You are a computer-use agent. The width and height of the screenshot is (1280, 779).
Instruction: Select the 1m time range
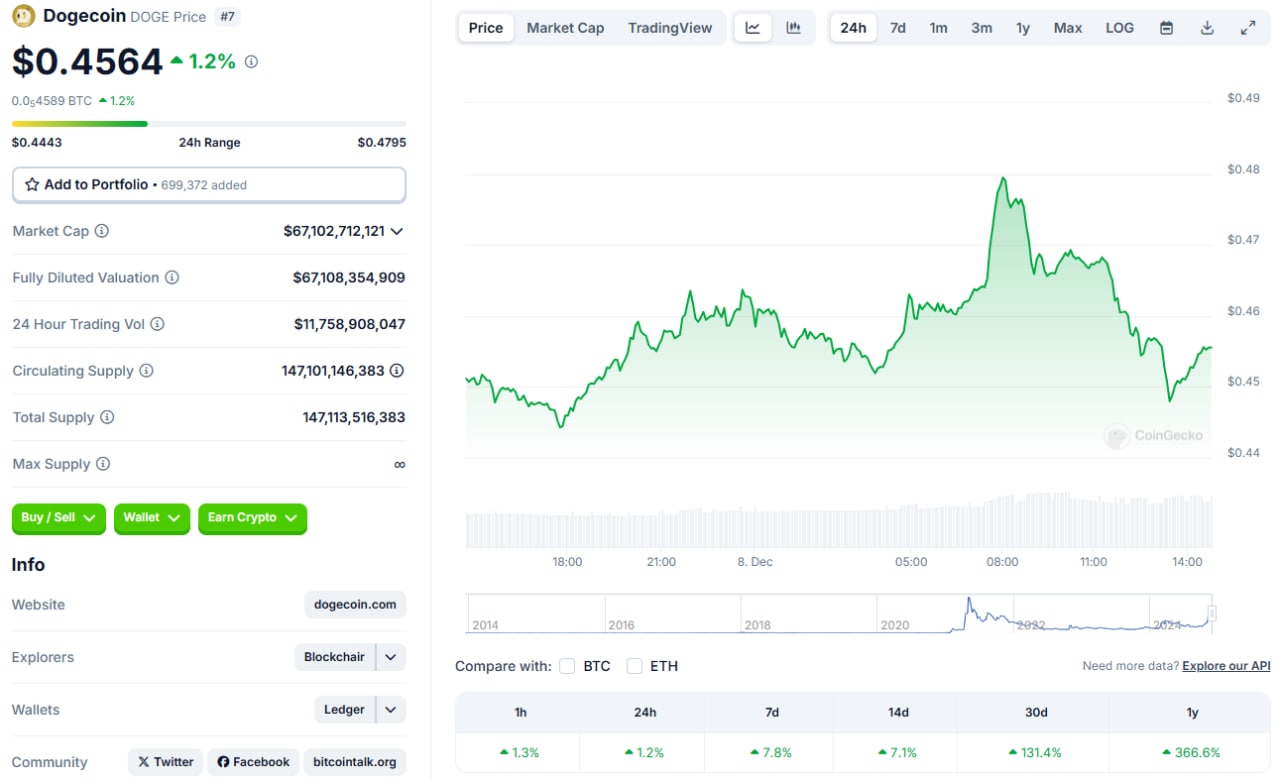pos(938,28)
